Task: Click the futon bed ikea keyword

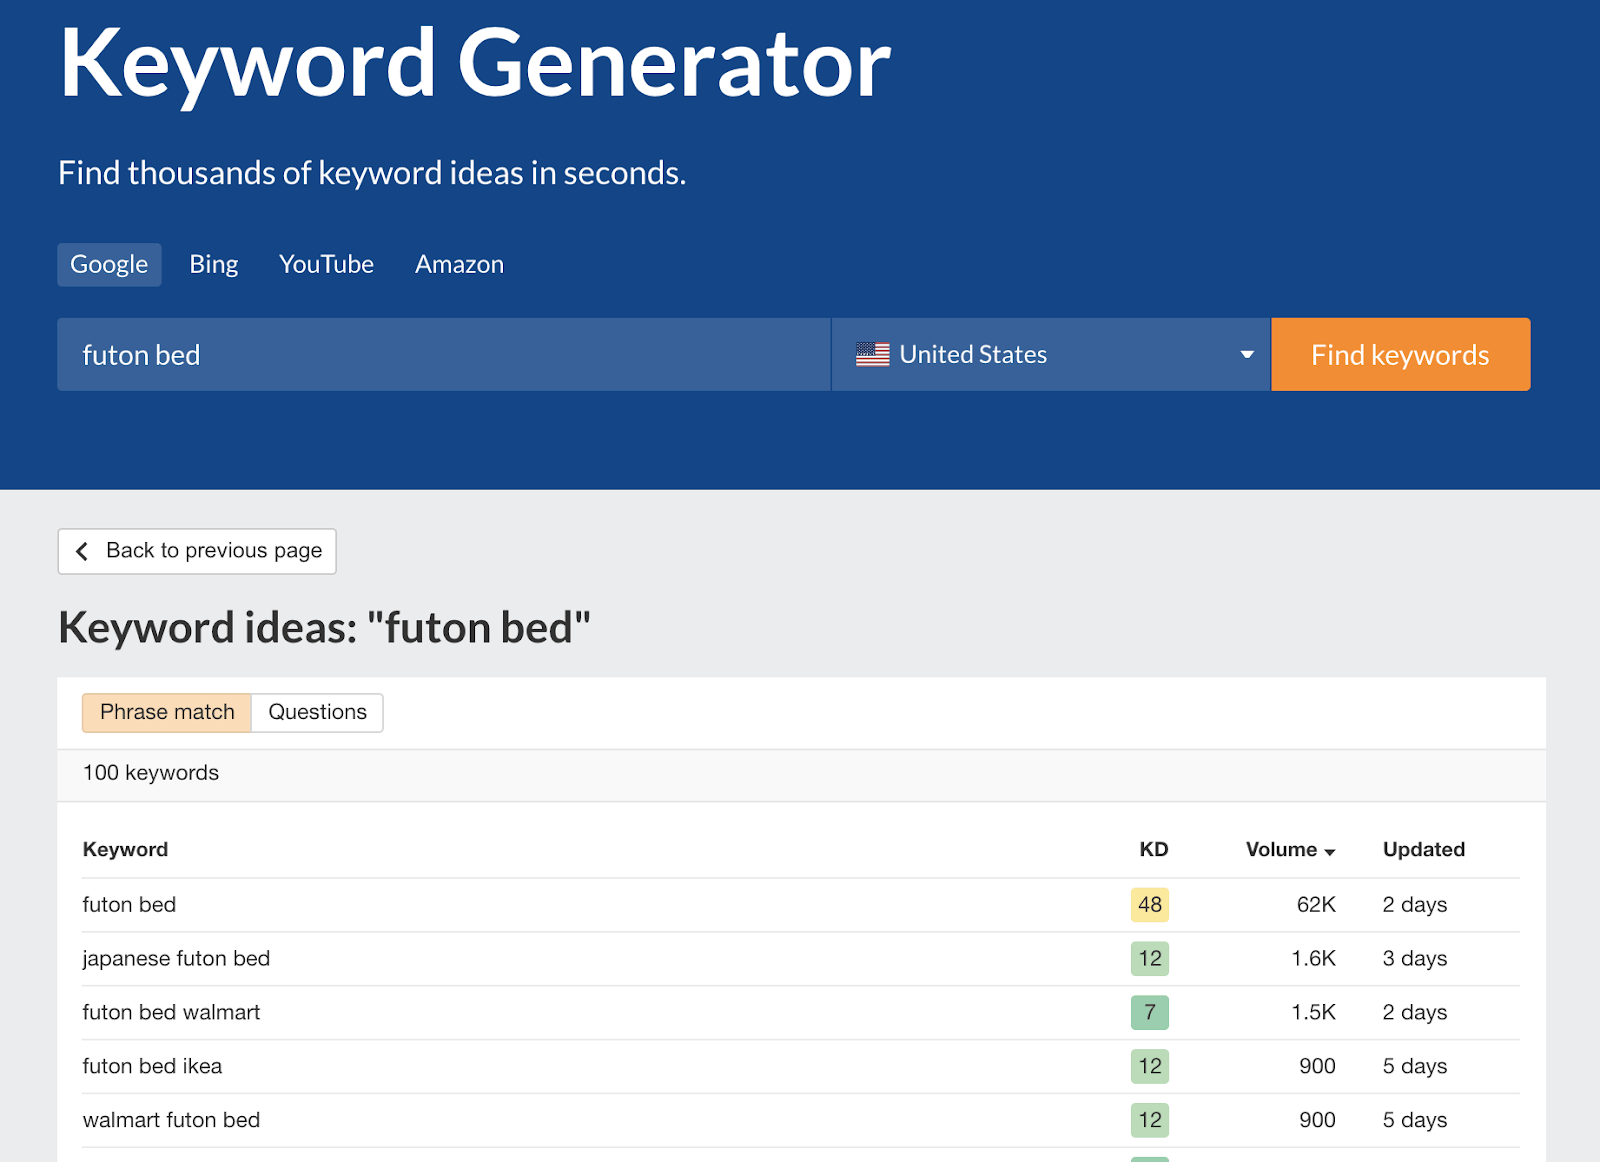Action: coord(152,1067)
